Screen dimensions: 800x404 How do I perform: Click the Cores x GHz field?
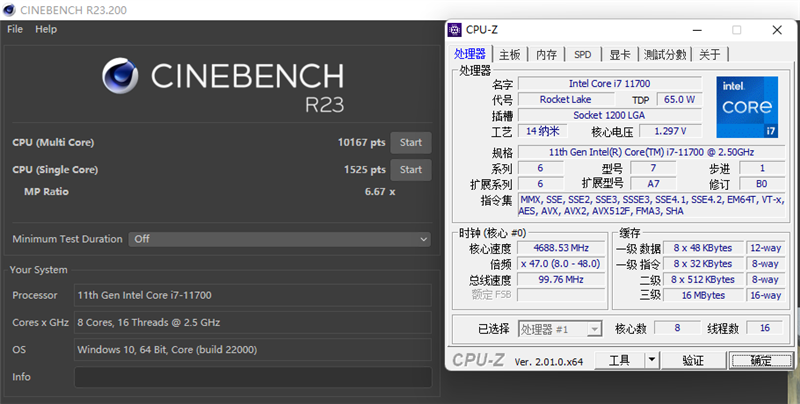click(253, 322)
